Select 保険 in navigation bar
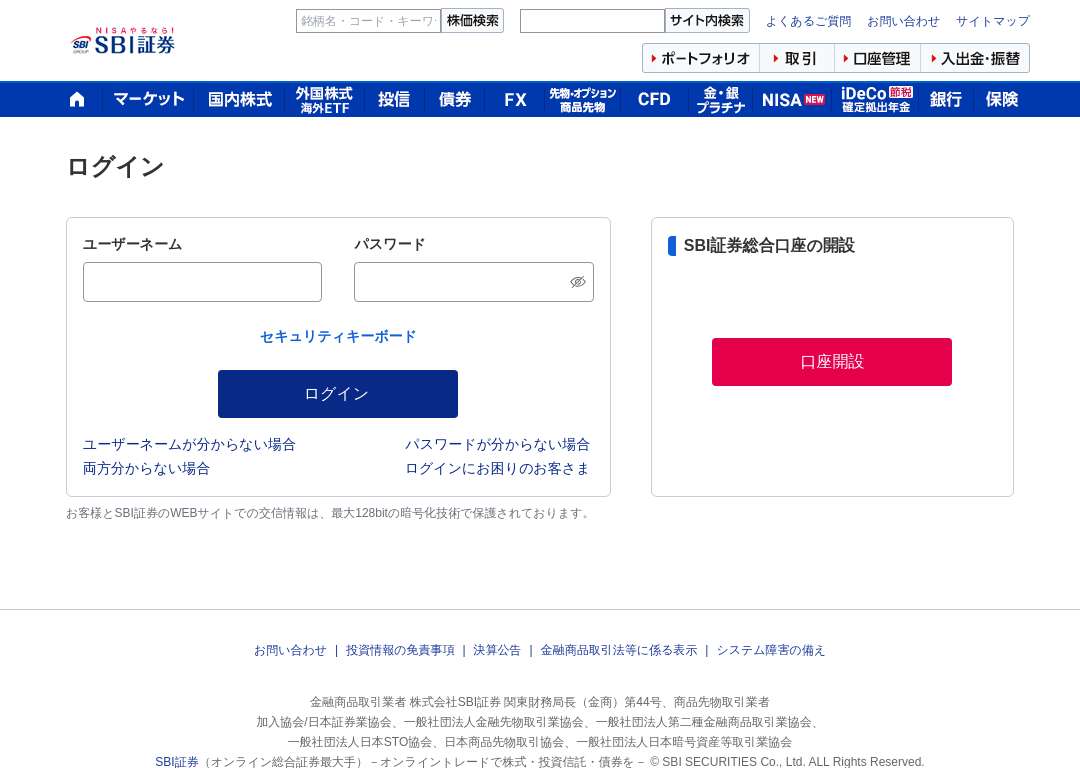This screenshot has height=768, width=1080. point(1001,99)
